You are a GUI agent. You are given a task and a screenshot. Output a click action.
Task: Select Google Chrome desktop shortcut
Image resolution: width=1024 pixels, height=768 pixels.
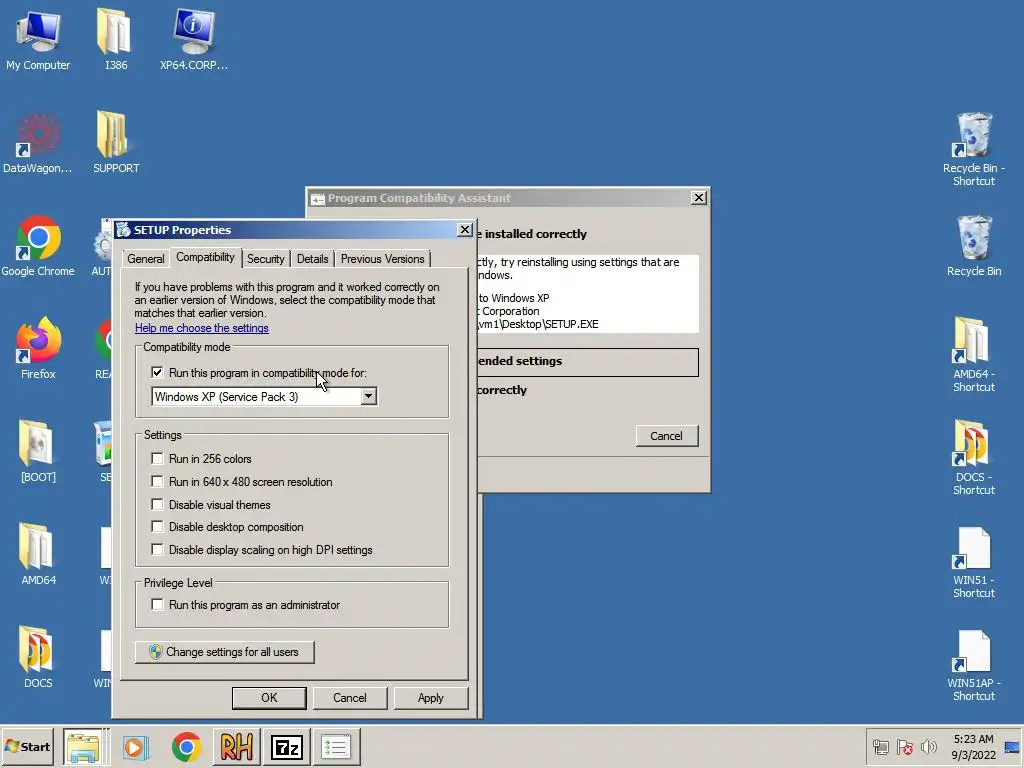point(38,246)
